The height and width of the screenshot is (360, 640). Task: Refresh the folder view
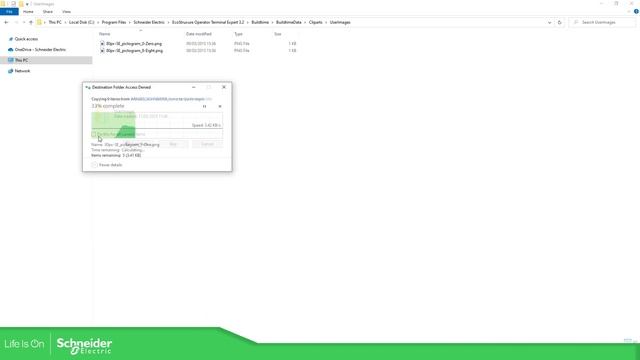coord(560,22)
